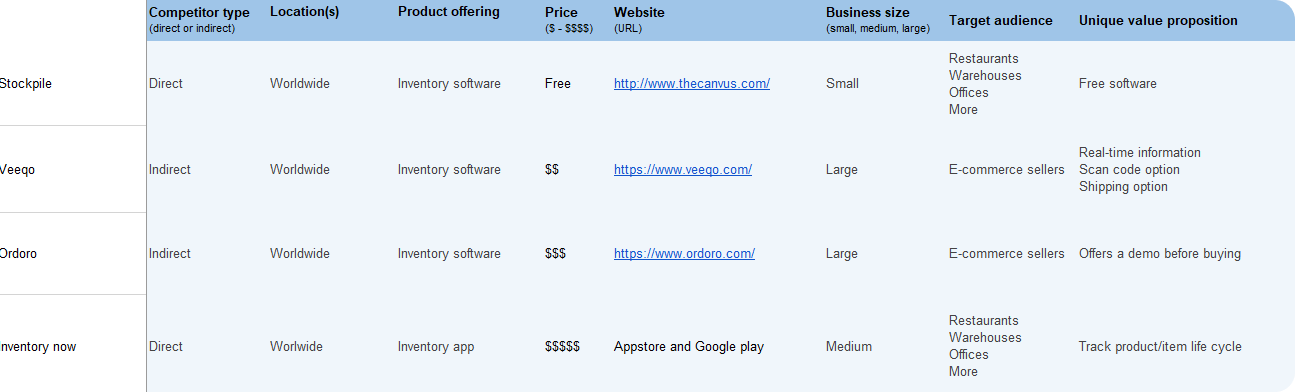Select the 'Offers a demo before buying' cell
1295x392 pixels.
click(1160, 254)
